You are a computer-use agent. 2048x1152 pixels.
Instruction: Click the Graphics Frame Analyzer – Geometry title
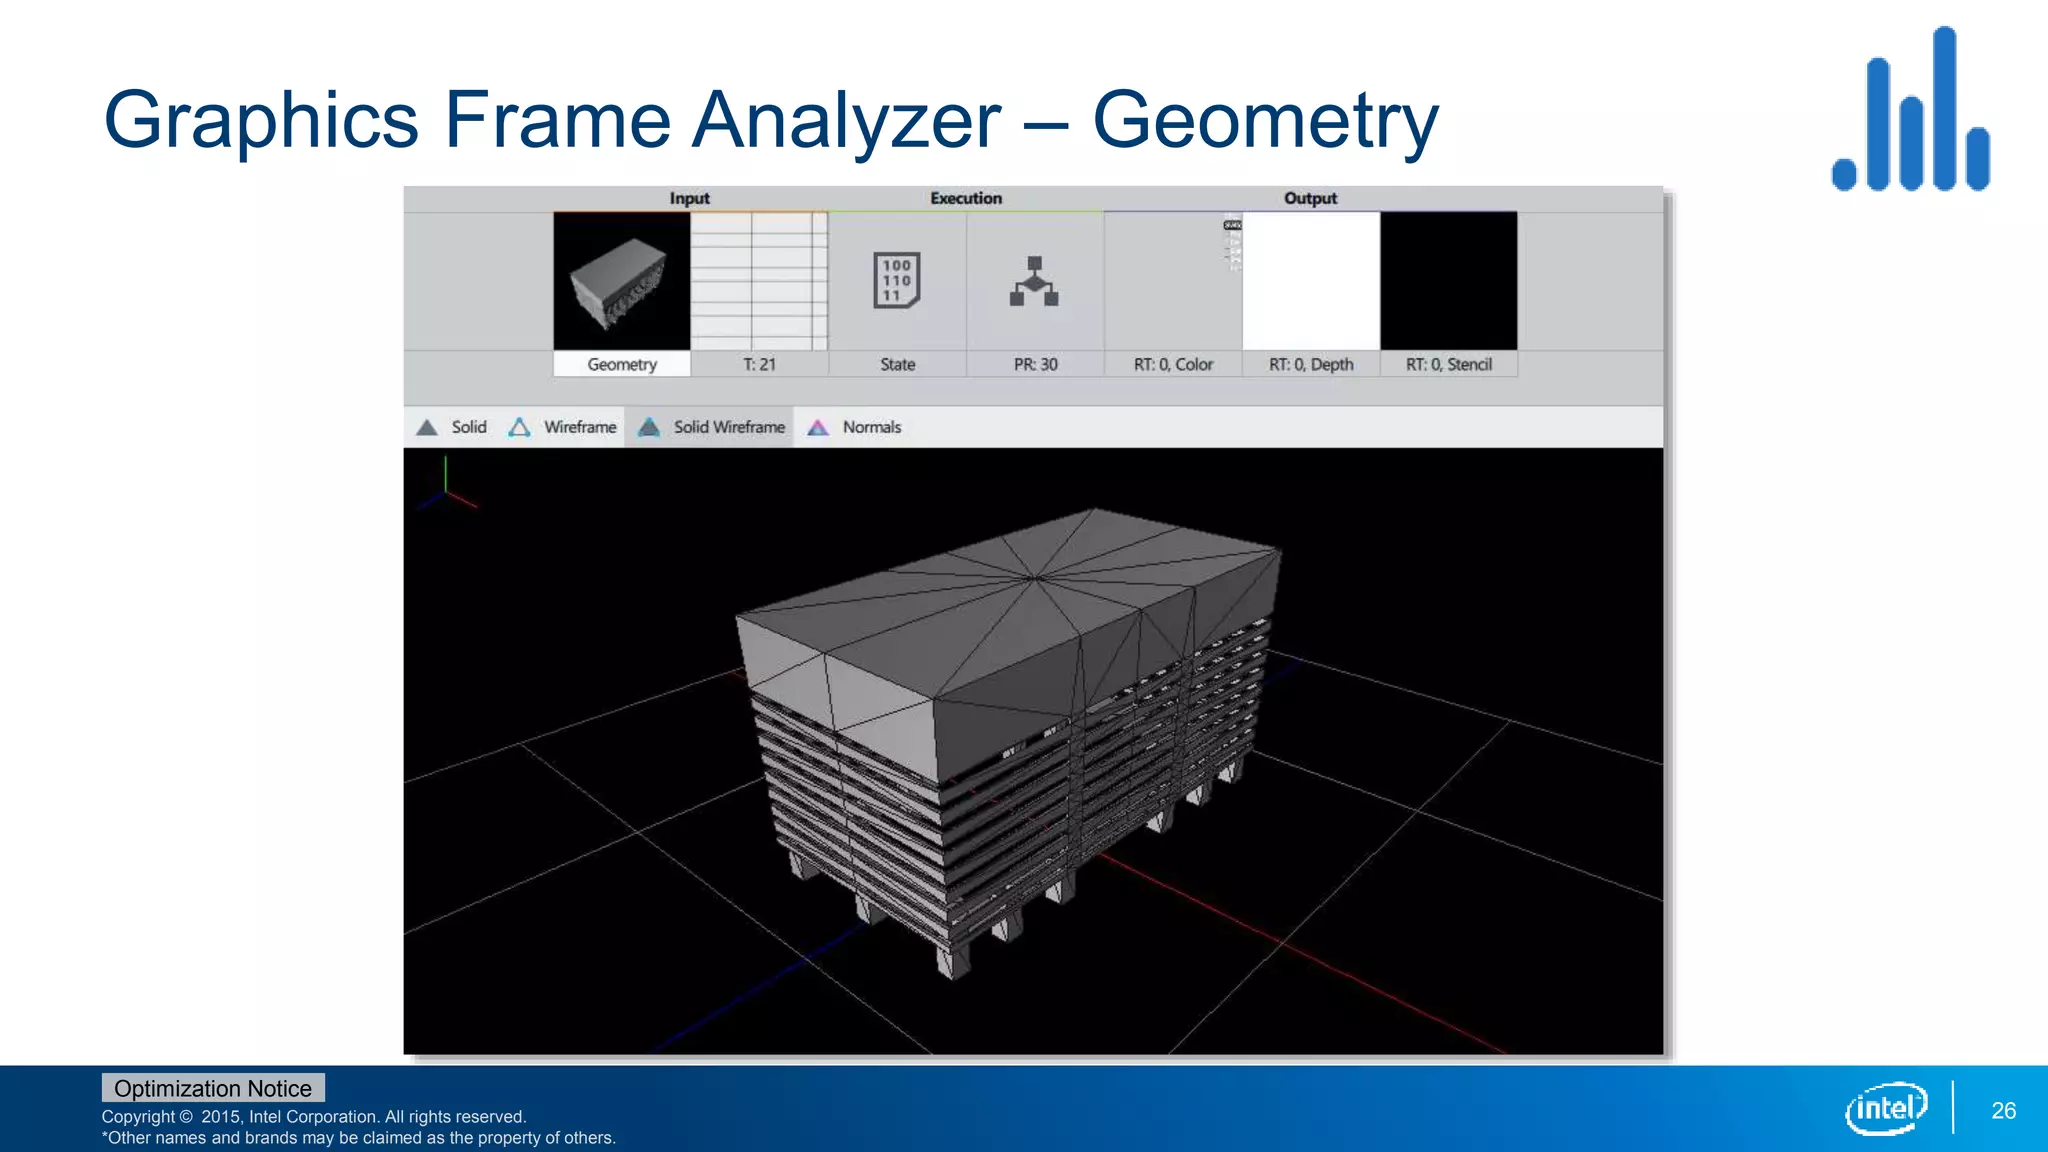771,120
